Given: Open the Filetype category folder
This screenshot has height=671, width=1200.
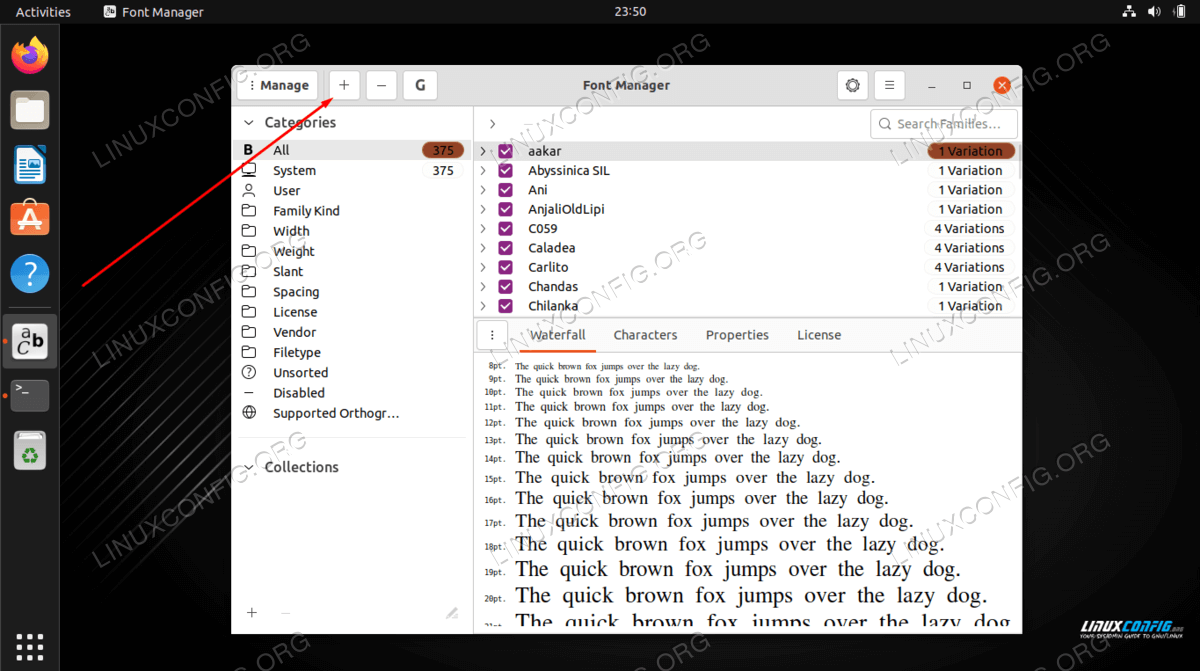Looking at the screenshot, I should point(351,353).
